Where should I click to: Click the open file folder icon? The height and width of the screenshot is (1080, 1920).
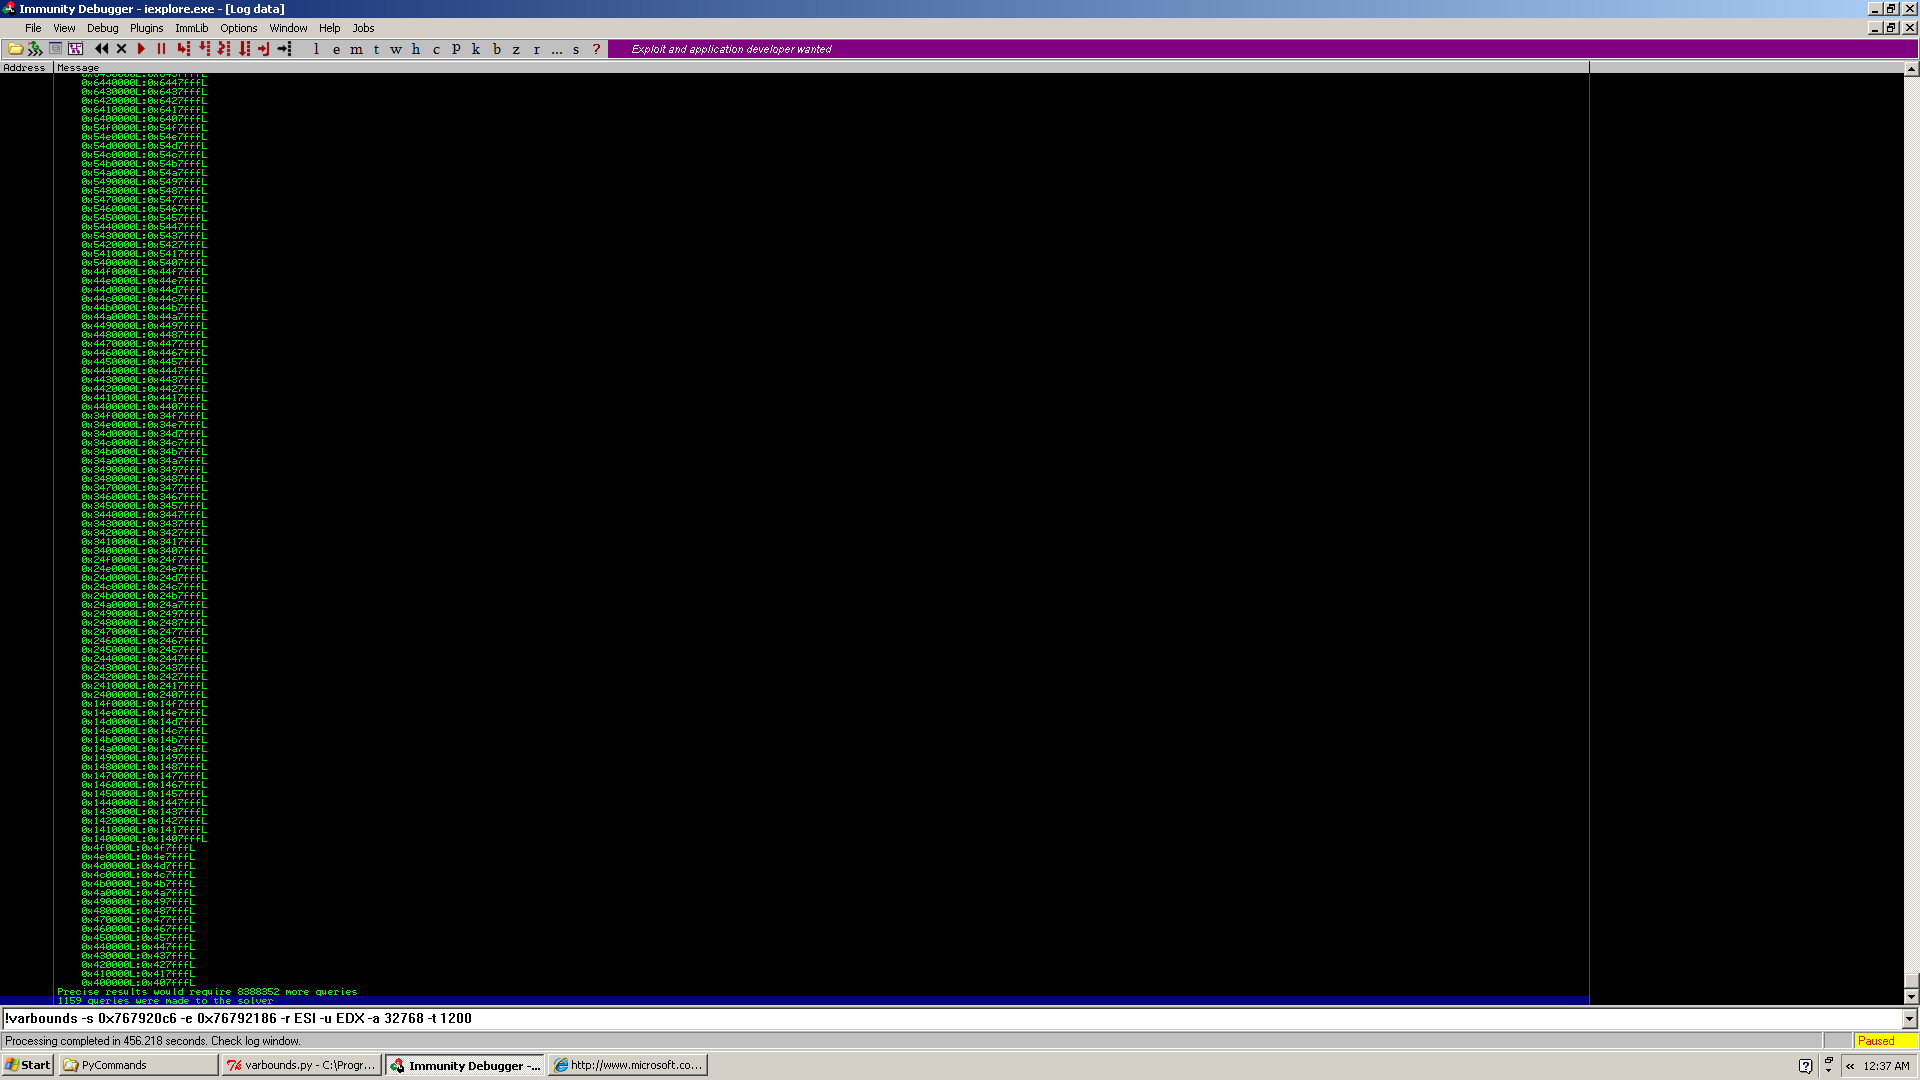[15, 48]
